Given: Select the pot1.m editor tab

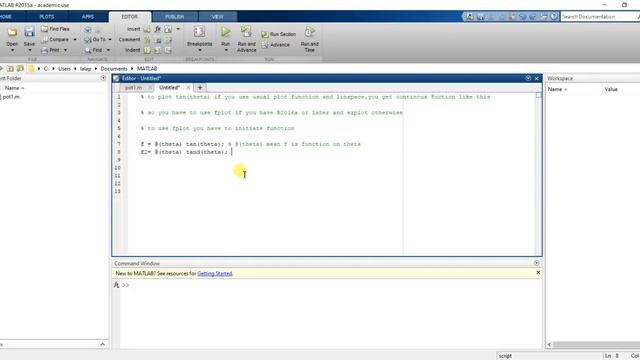Looking at the screenshot, I should [133, 88].
